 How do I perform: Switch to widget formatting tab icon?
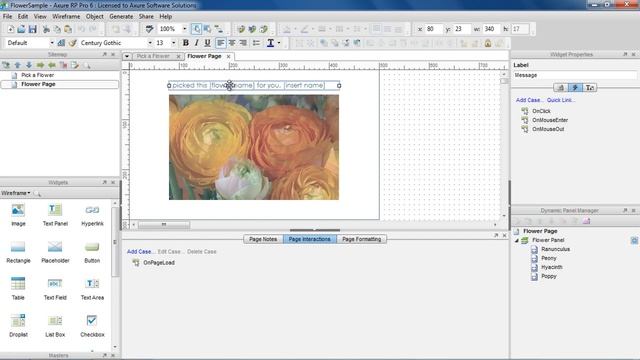click(590, 87)
